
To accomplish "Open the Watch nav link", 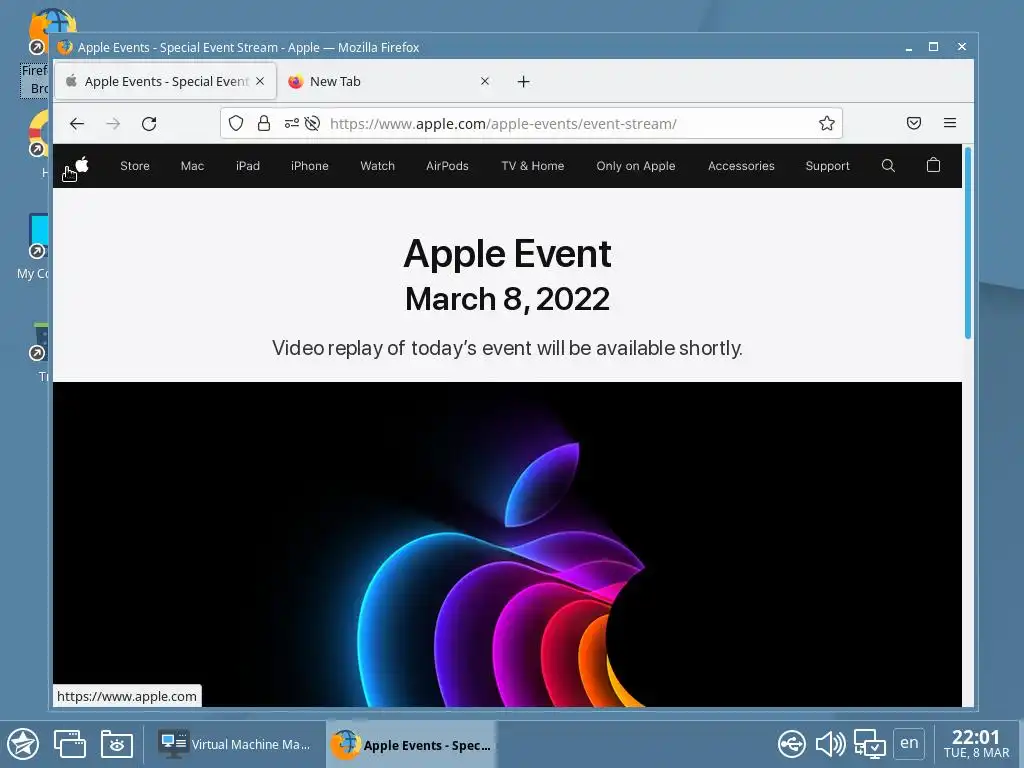I will coord(377,166).
